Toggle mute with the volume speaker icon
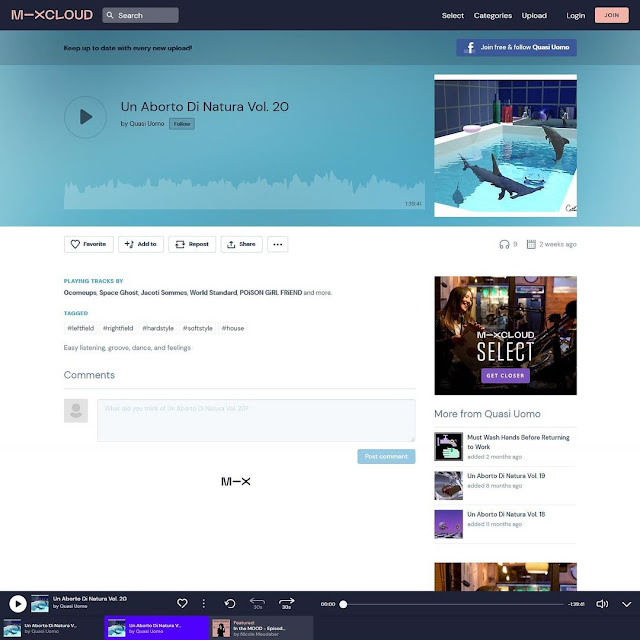This screenshot has height=640, width=640. 602,604
